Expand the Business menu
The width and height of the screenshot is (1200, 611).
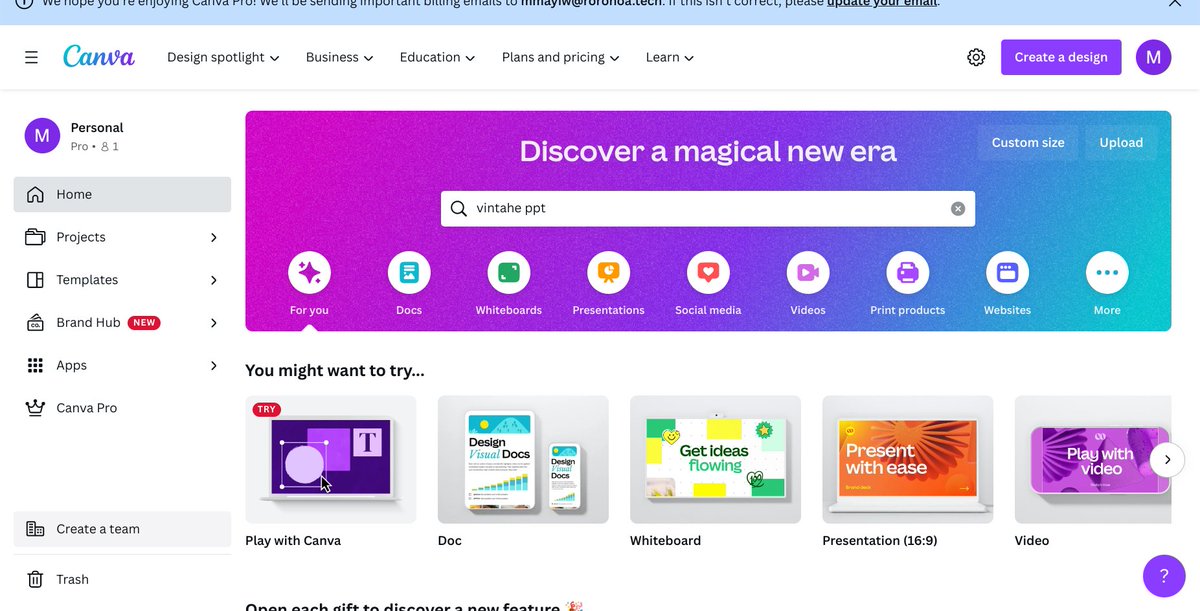(x=339, y=57)
